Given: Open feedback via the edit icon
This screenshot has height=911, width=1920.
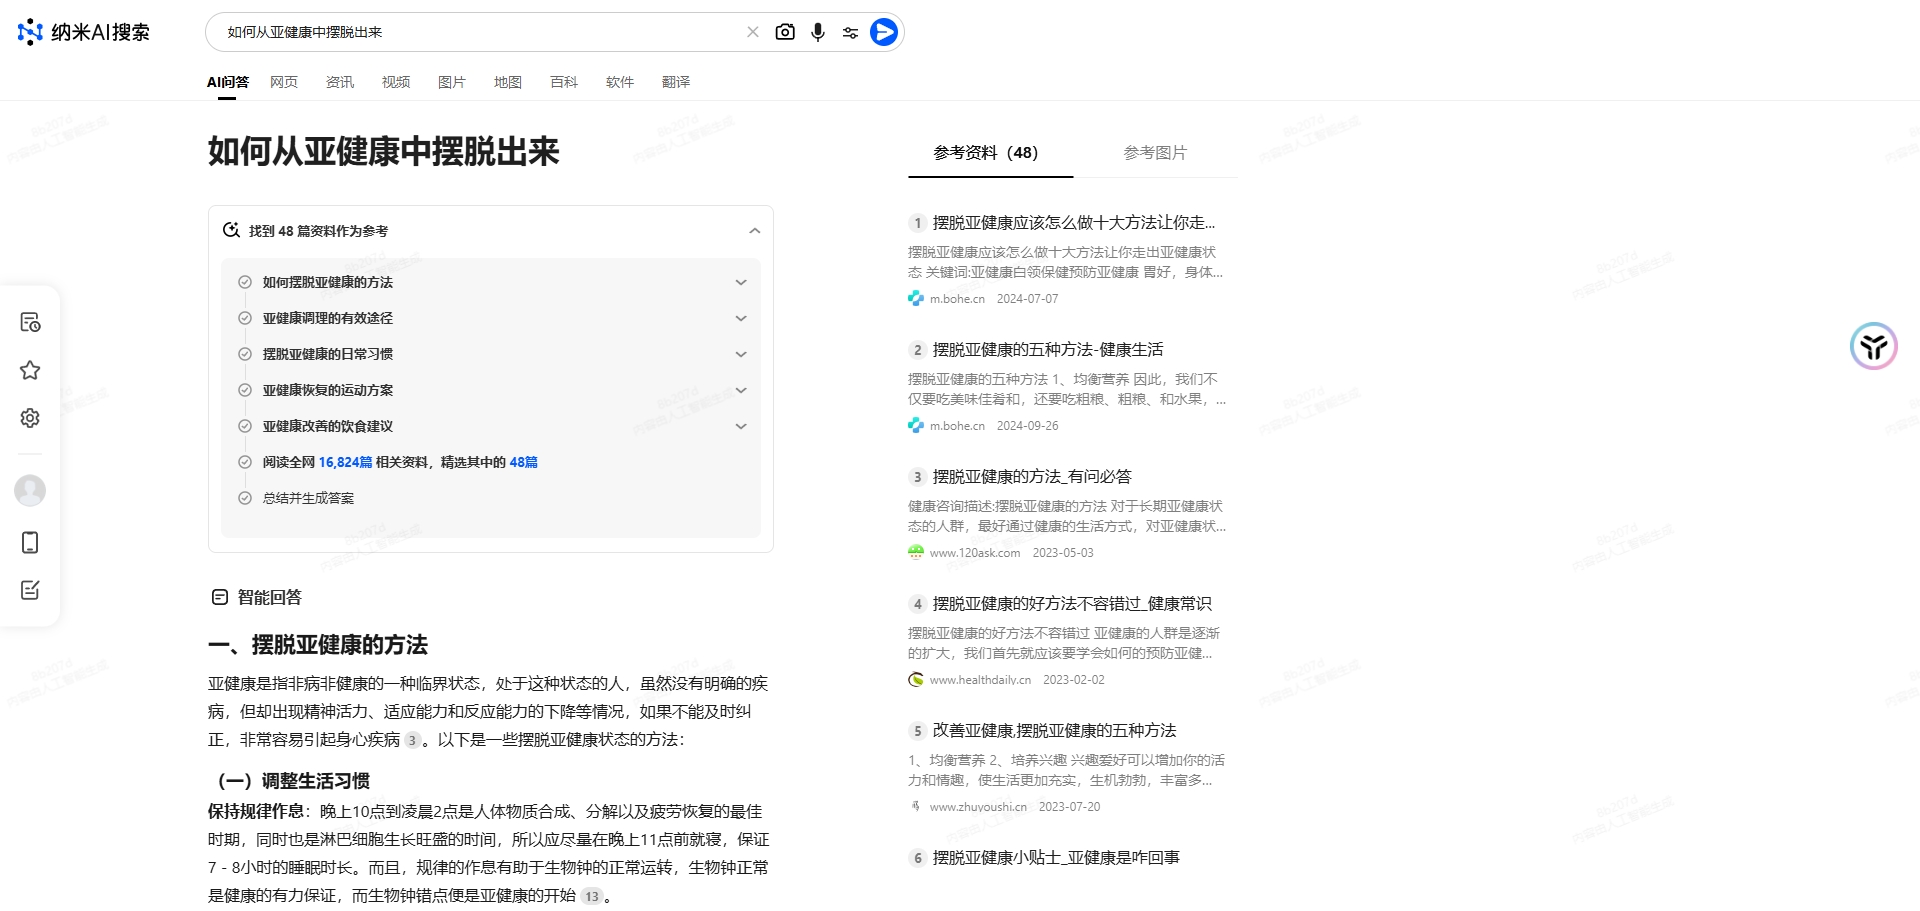Looking at the screenshot, I should point(30,590).
